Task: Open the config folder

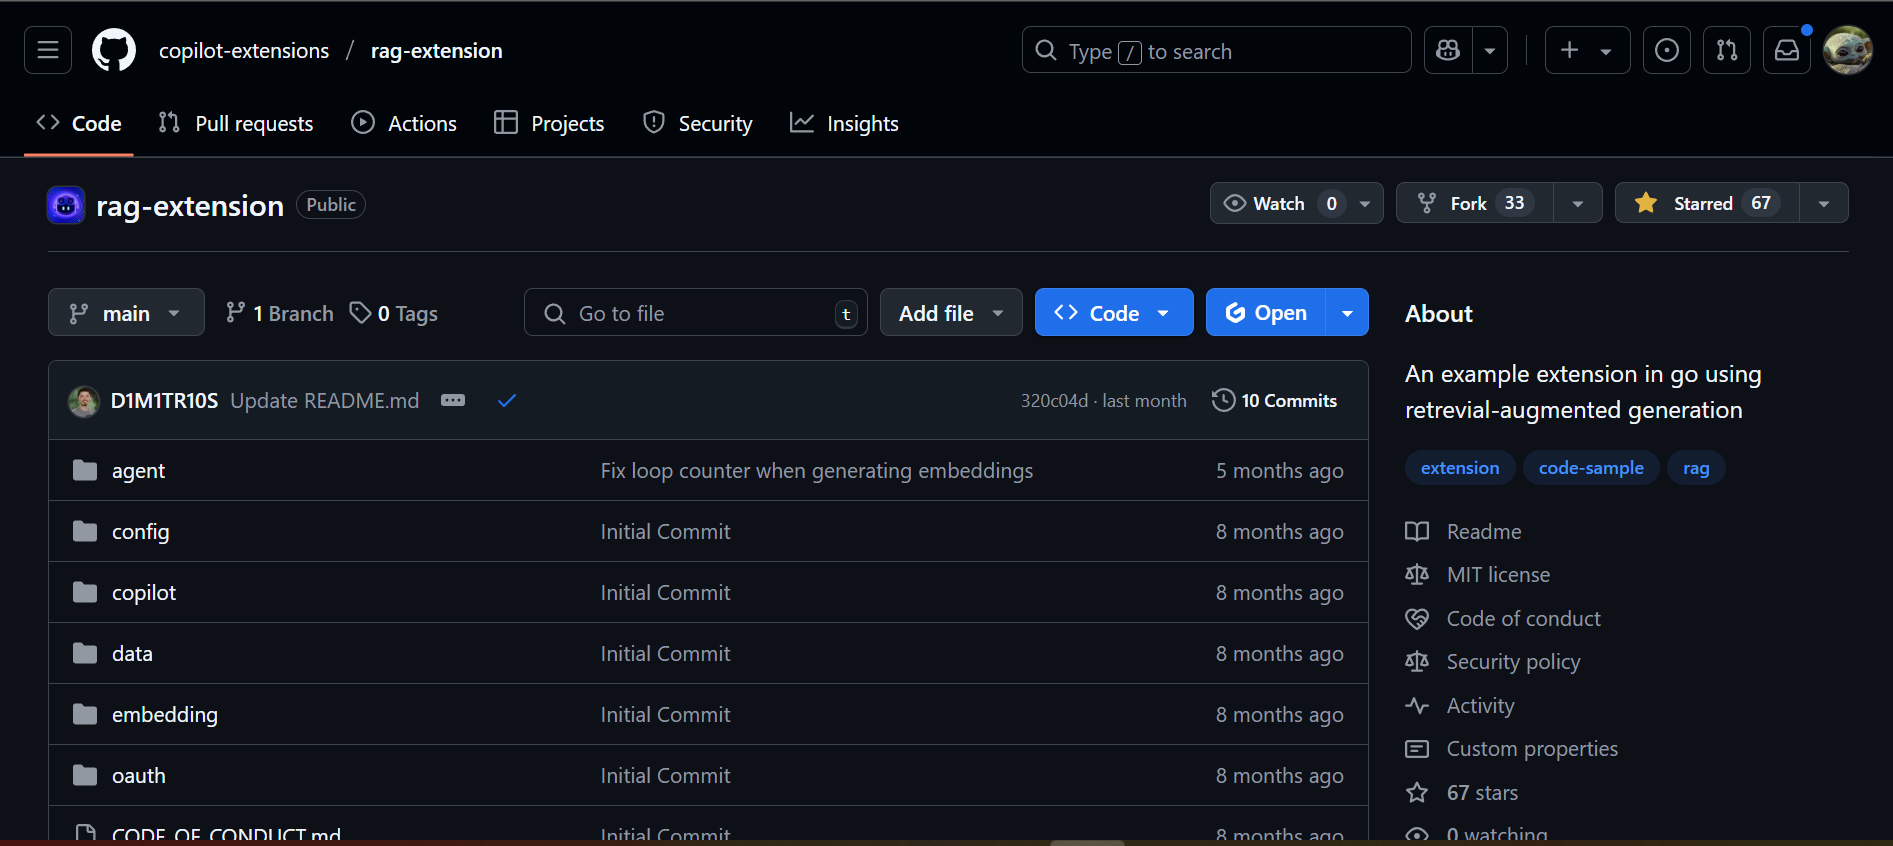Action: 140,532
